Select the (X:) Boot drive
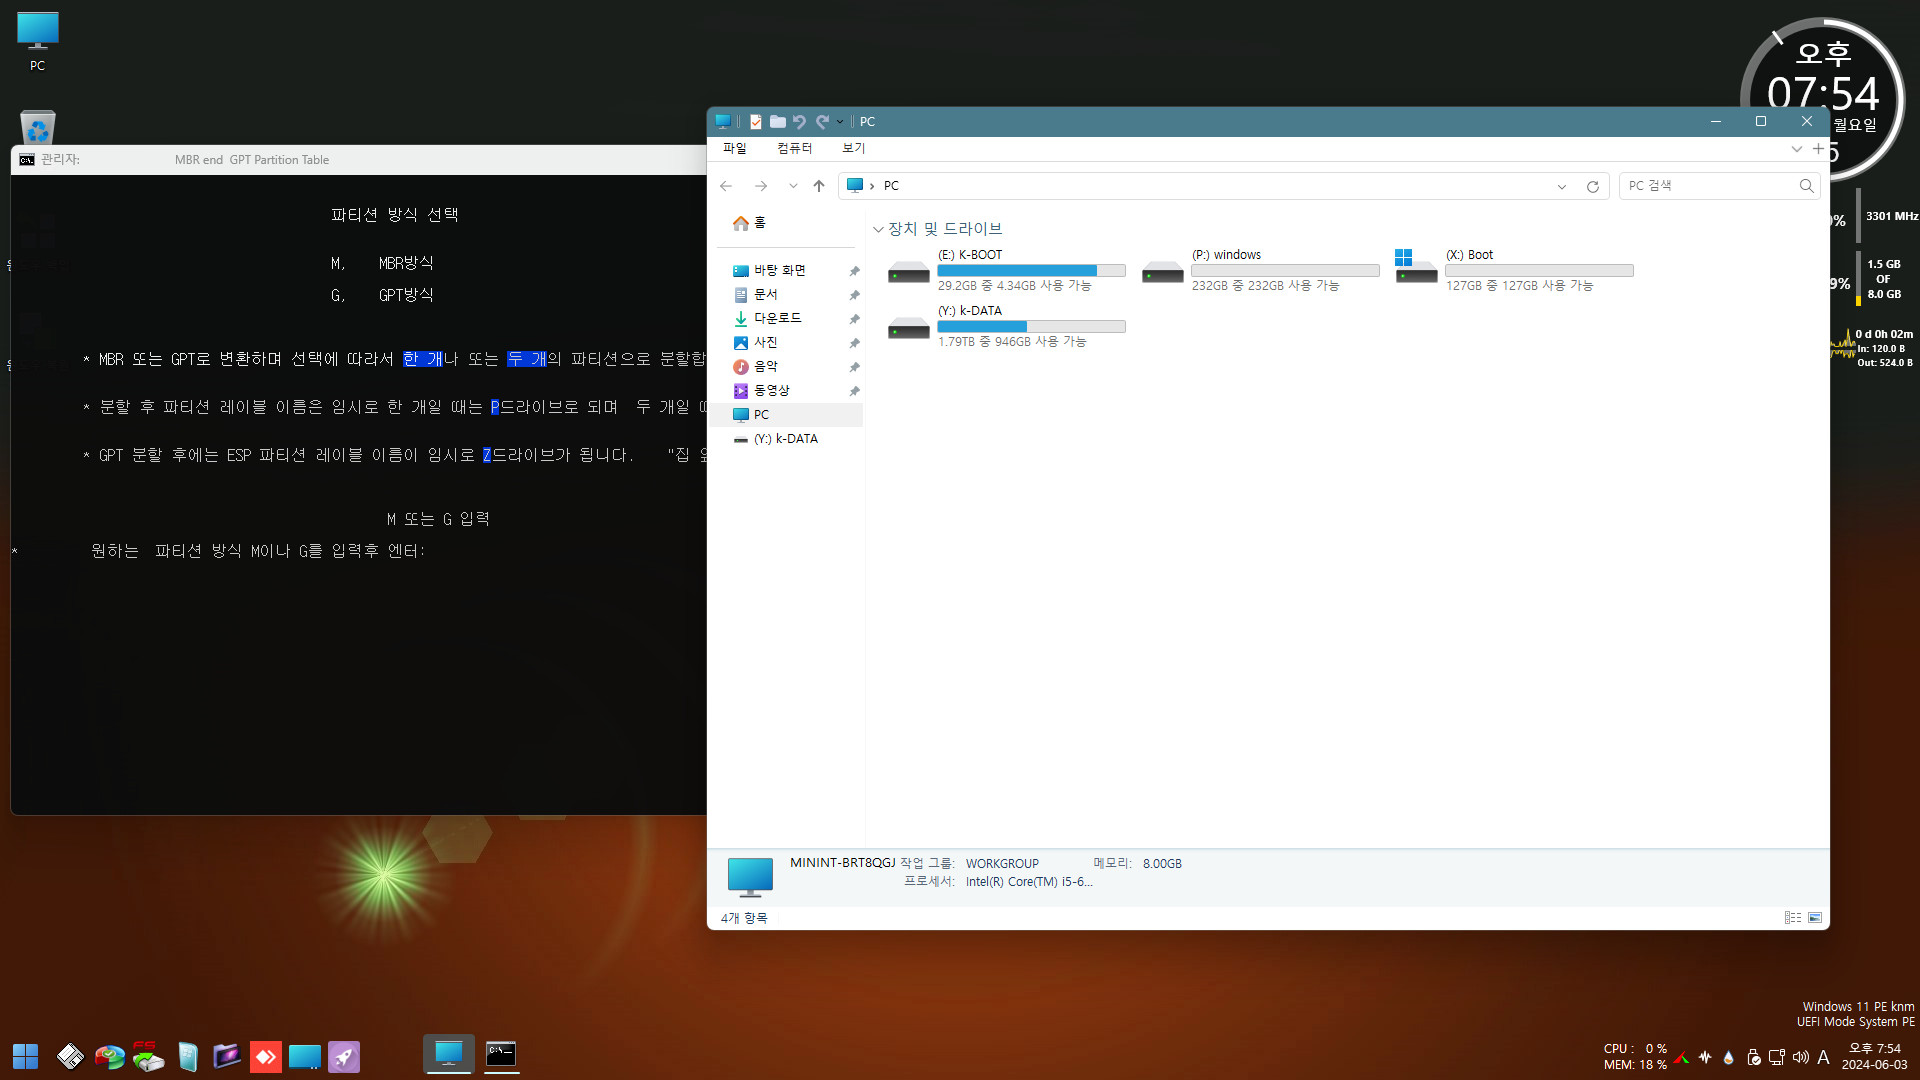Image resolution: width=1920 pixels, height=1080 pixels. (x=1514, y=271)
